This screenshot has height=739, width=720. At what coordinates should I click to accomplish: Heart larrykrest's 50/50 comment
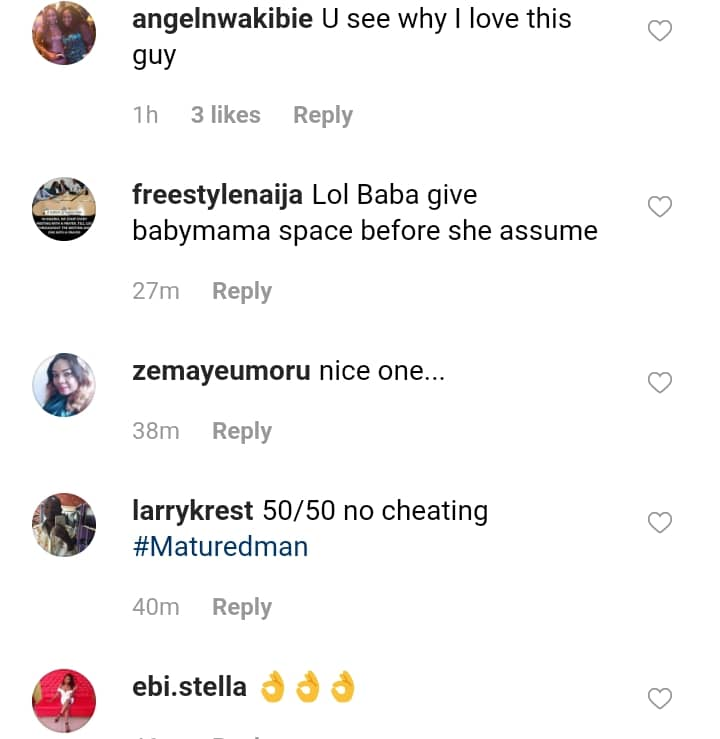pyautogui.click(x=660, y=522)
